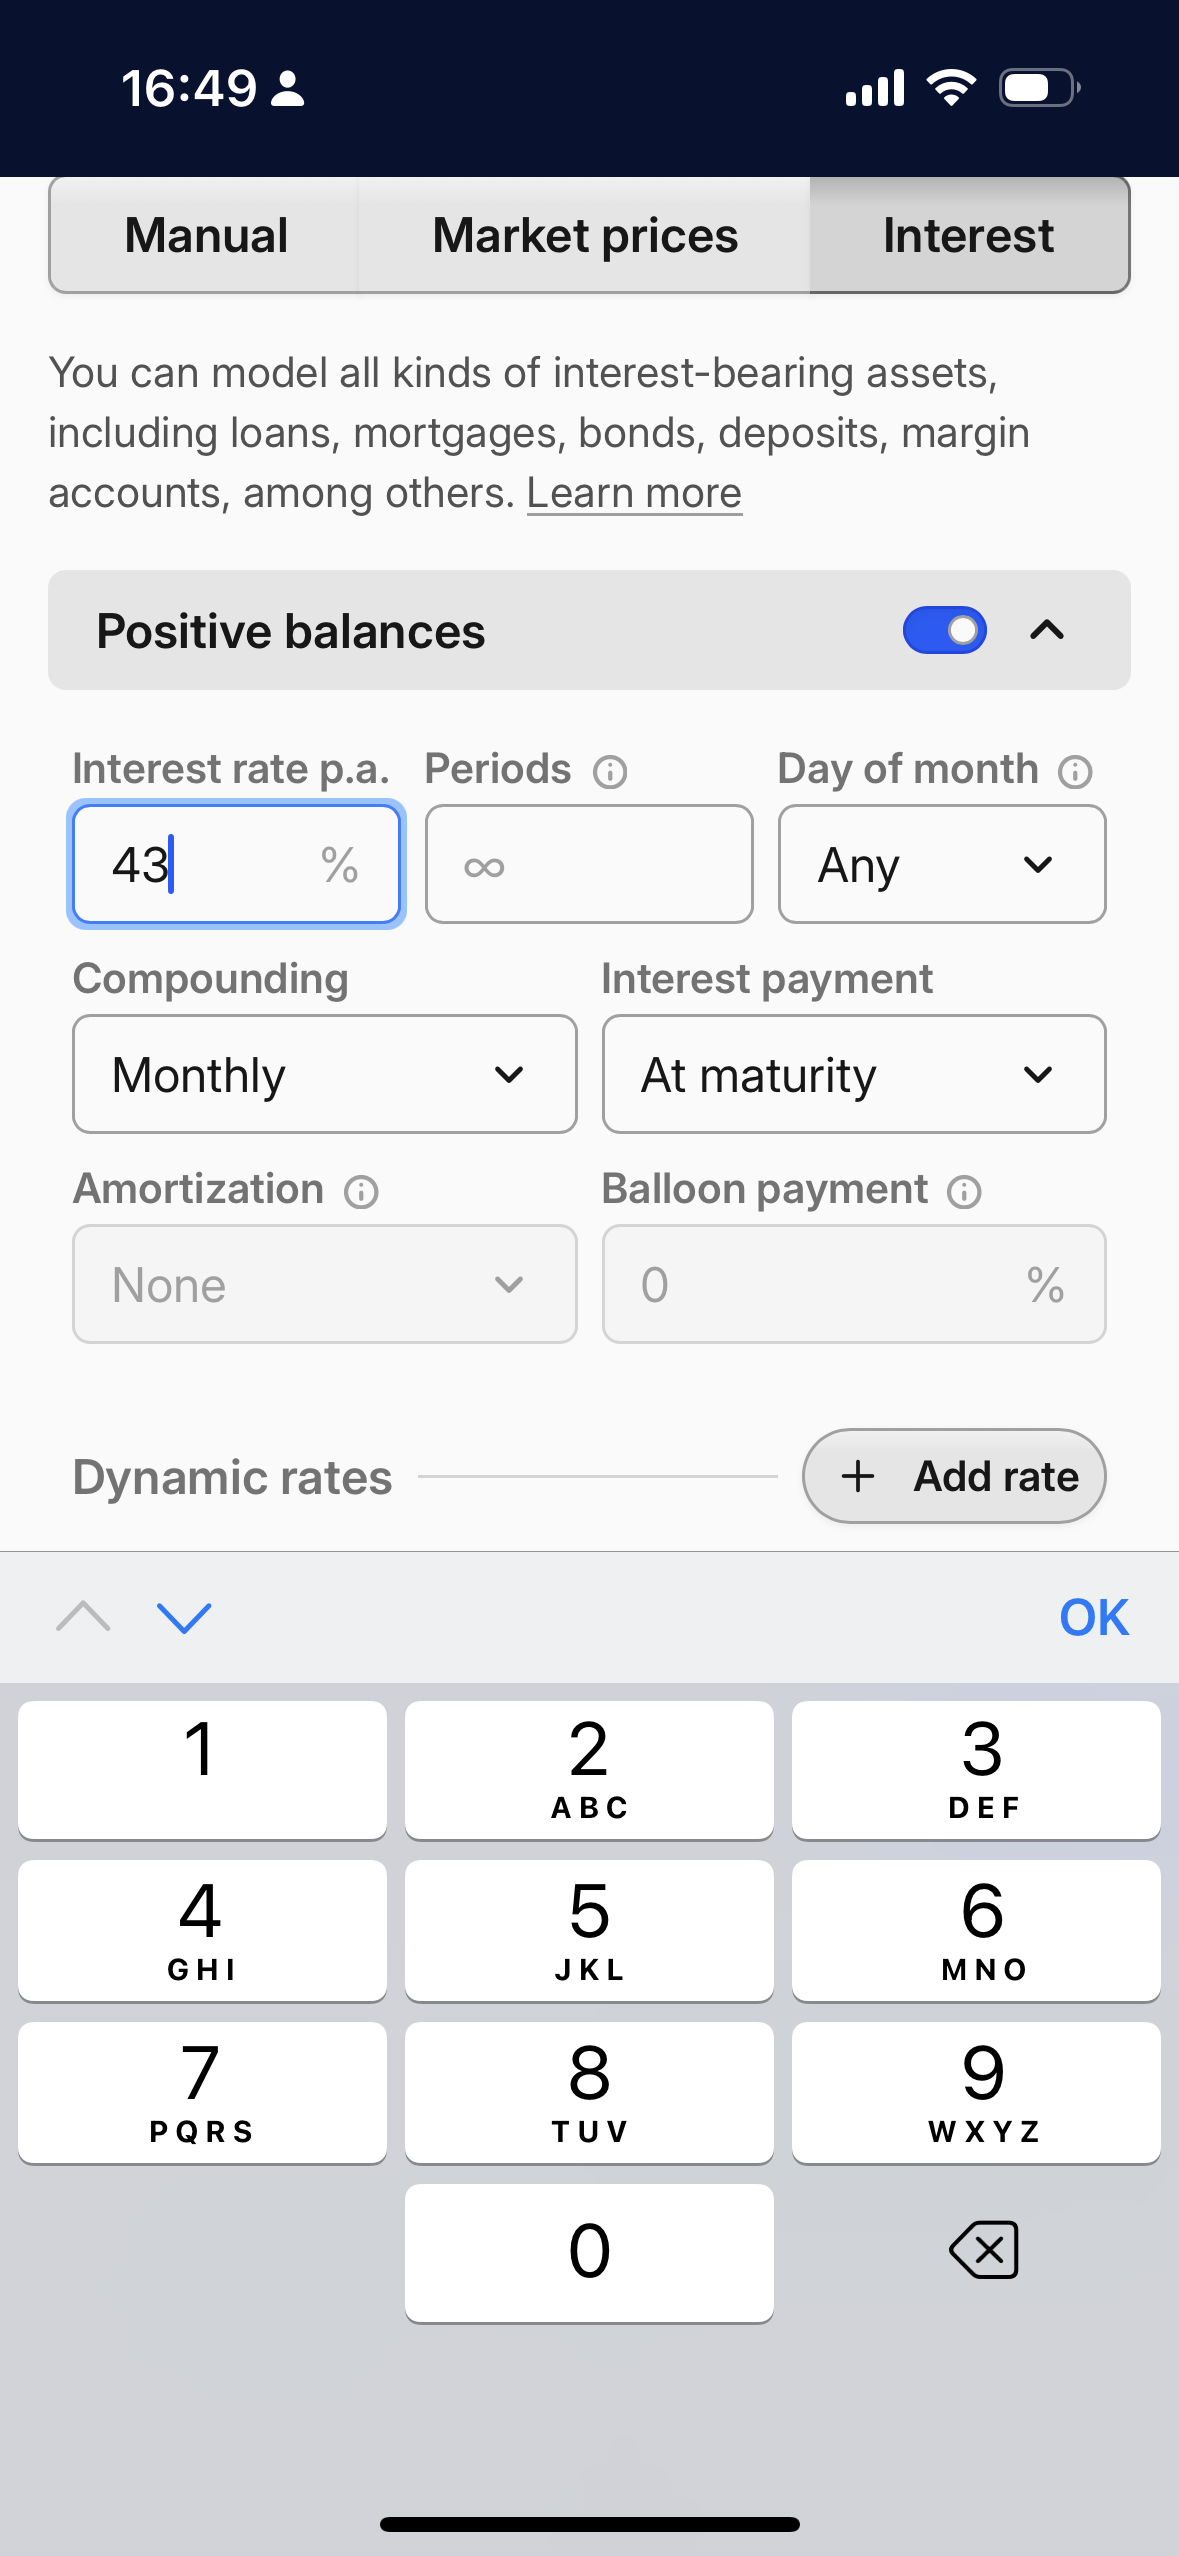
Task: Tap the Periods info icon
Action: pos(610,772)
